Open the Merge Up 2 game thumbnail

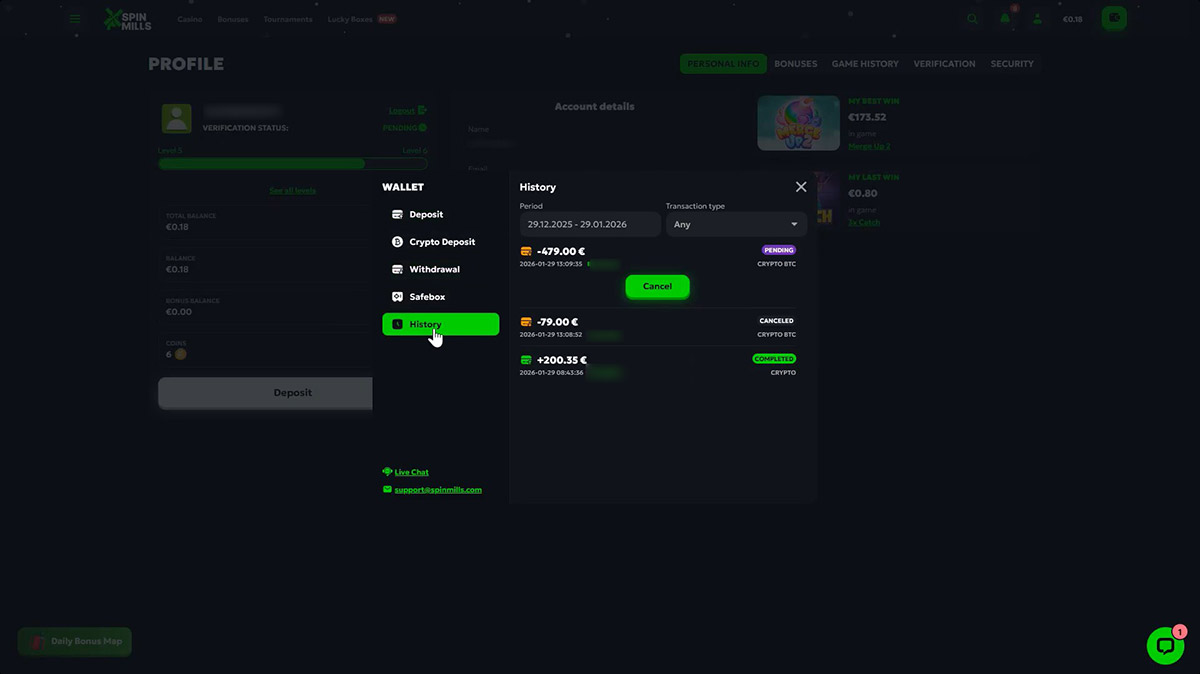(798, 123)
